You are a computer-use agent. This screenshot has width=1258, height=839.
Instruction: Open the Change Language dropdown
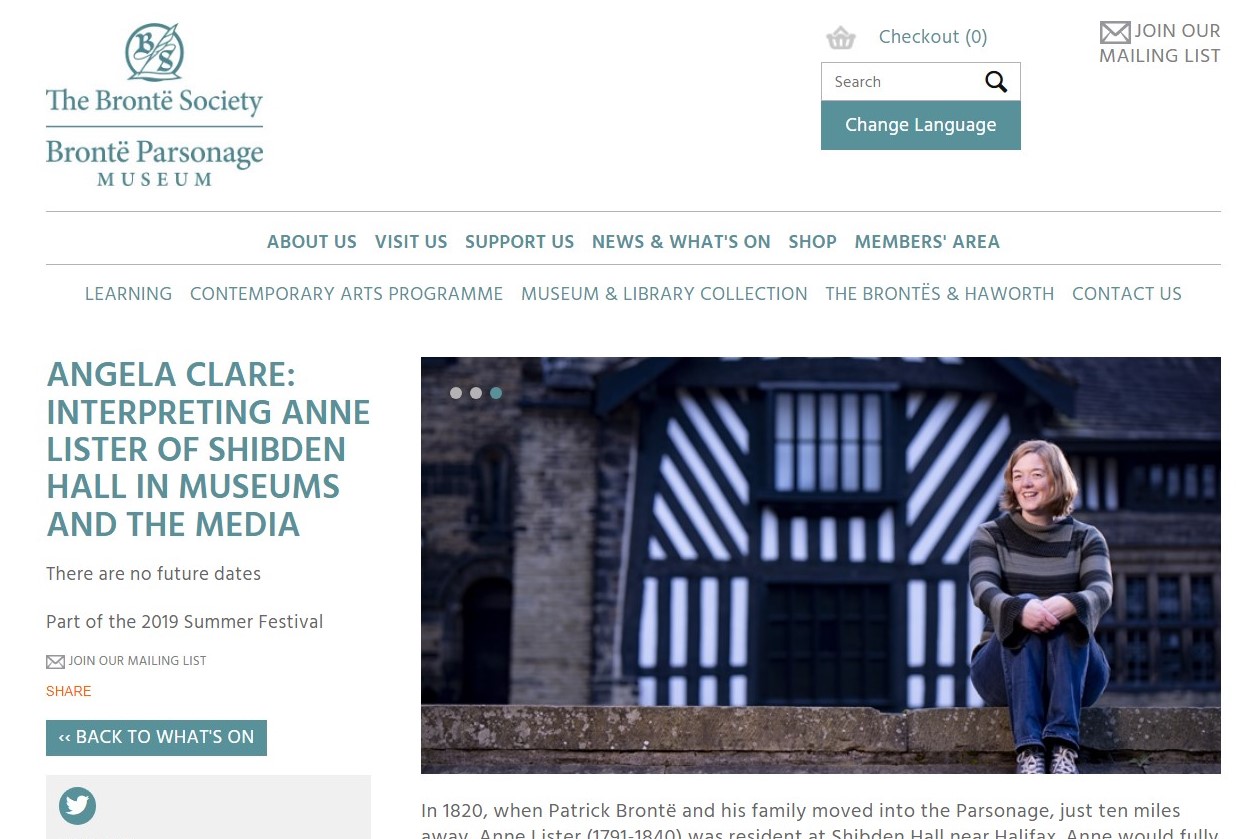[921, 125]
